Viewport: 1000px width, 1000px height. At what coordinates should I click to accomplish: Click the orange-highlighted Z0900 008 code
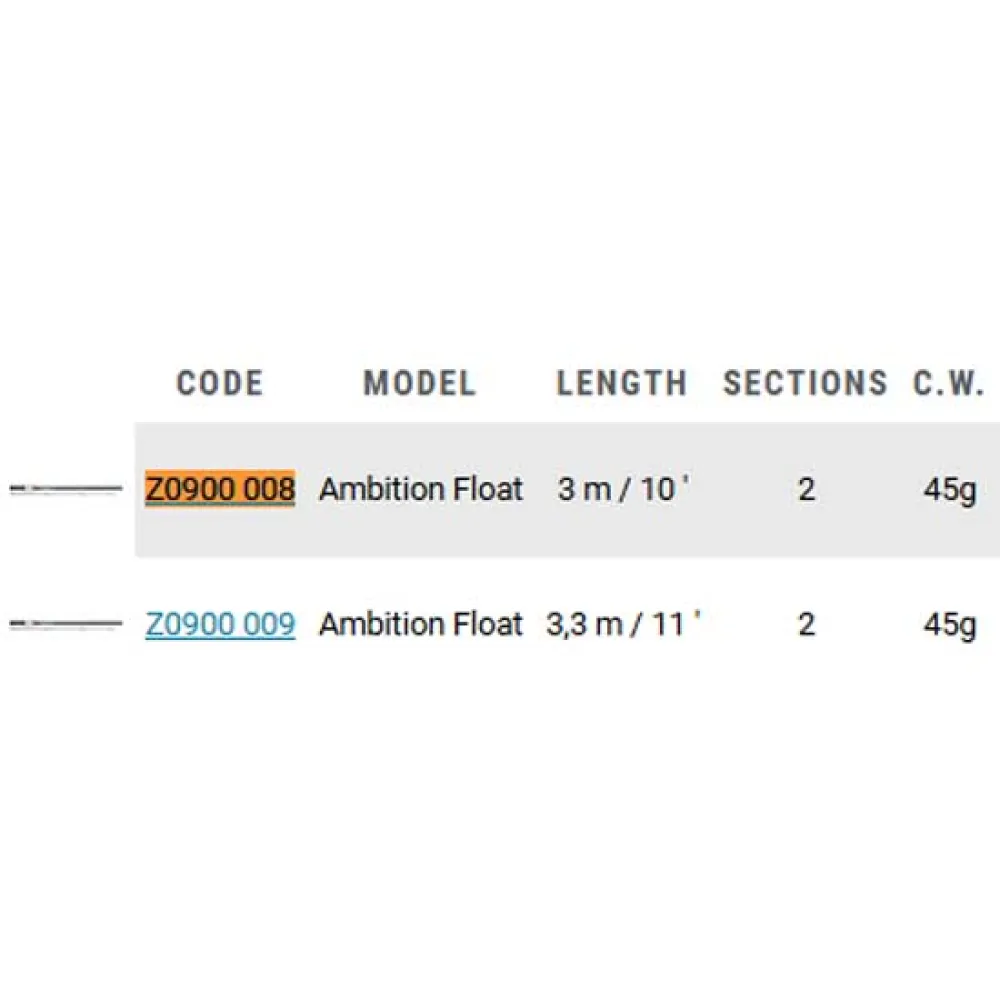pos(220,489)
